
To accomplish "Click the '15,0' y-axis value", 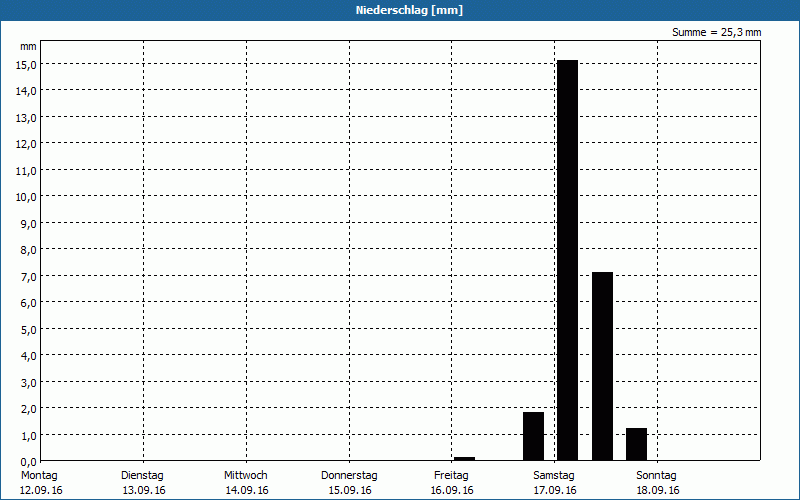I will click(x=26, y=64).
